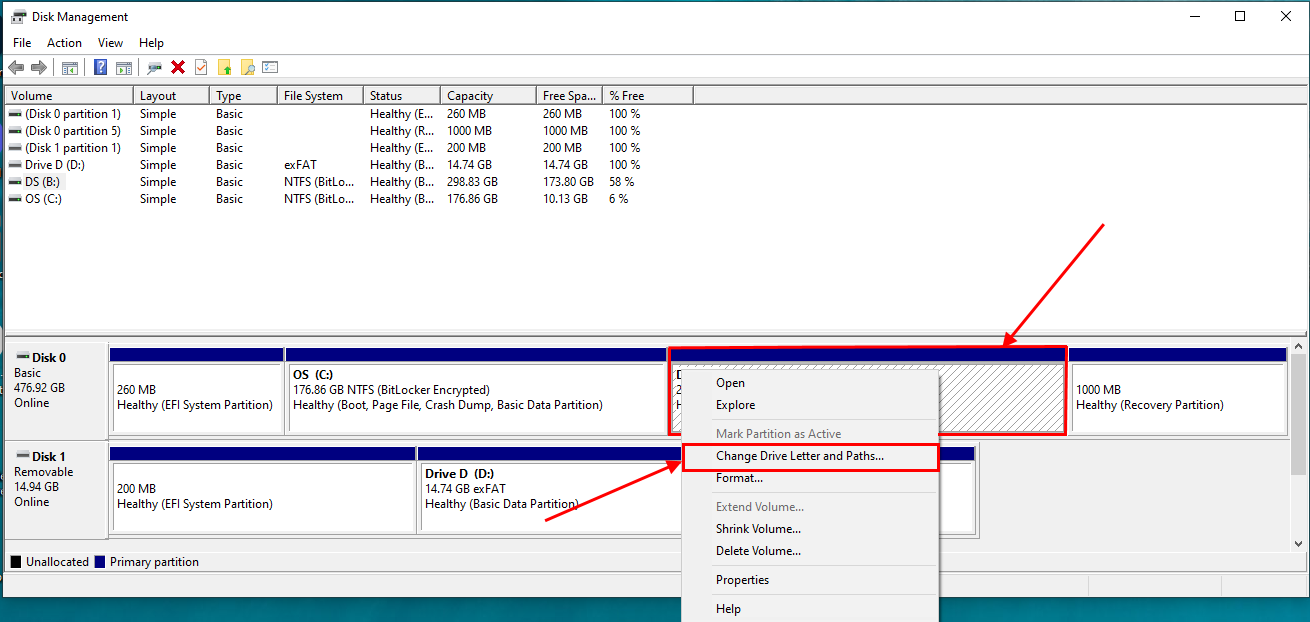Click the 10.13 GB free space cell
The width and height of the screenshot is (1310, 622).
click(565, 199)
